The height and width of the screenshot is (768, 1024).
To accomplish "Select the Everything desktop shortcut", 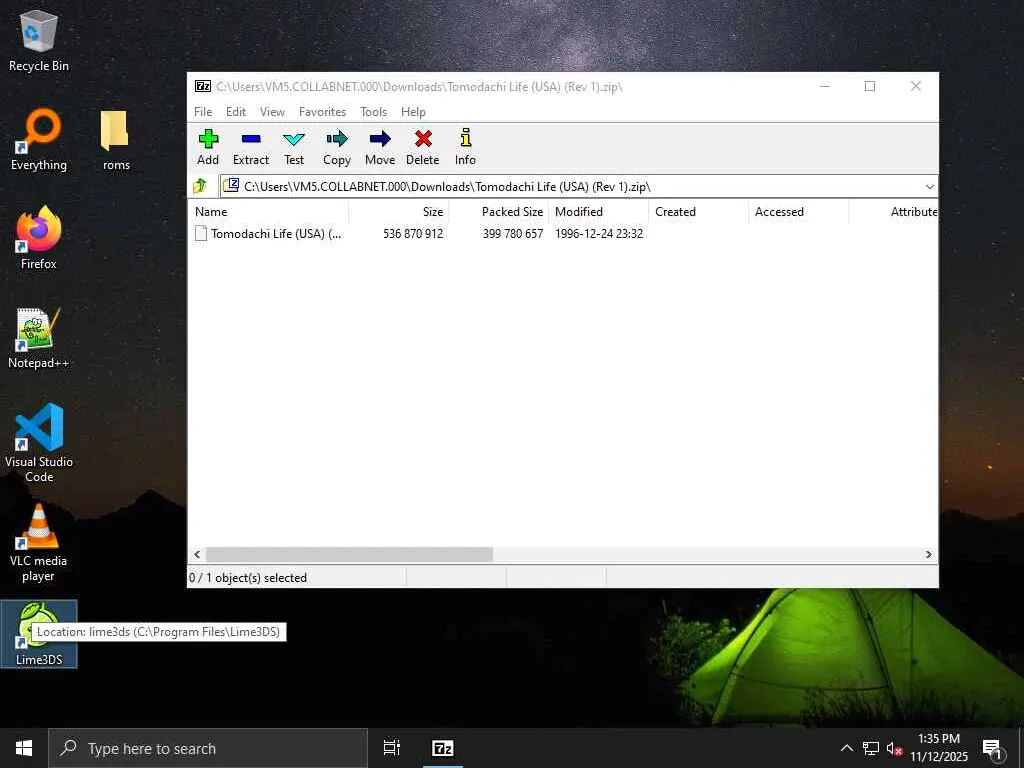I will click(39, 140).
